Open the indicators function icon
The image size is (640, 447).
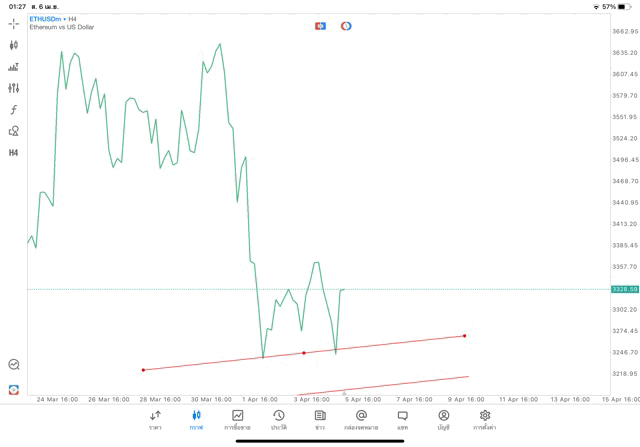(x=14, y=110)
